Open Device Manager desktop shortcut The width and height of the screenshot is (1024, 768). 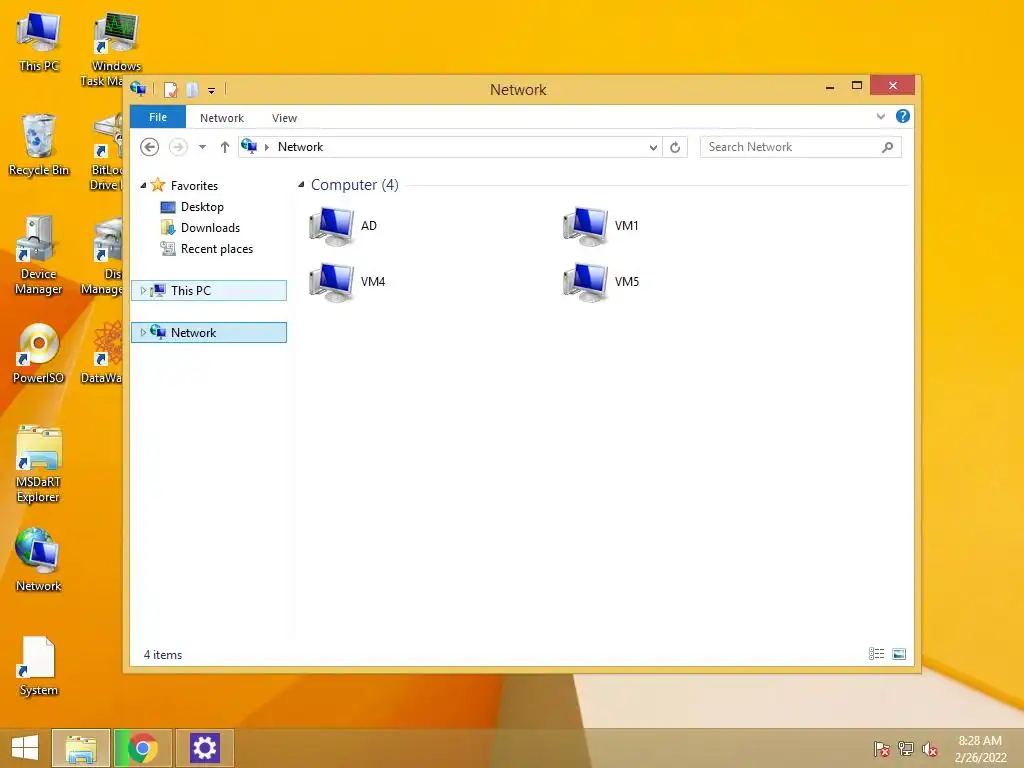[39, 256]
